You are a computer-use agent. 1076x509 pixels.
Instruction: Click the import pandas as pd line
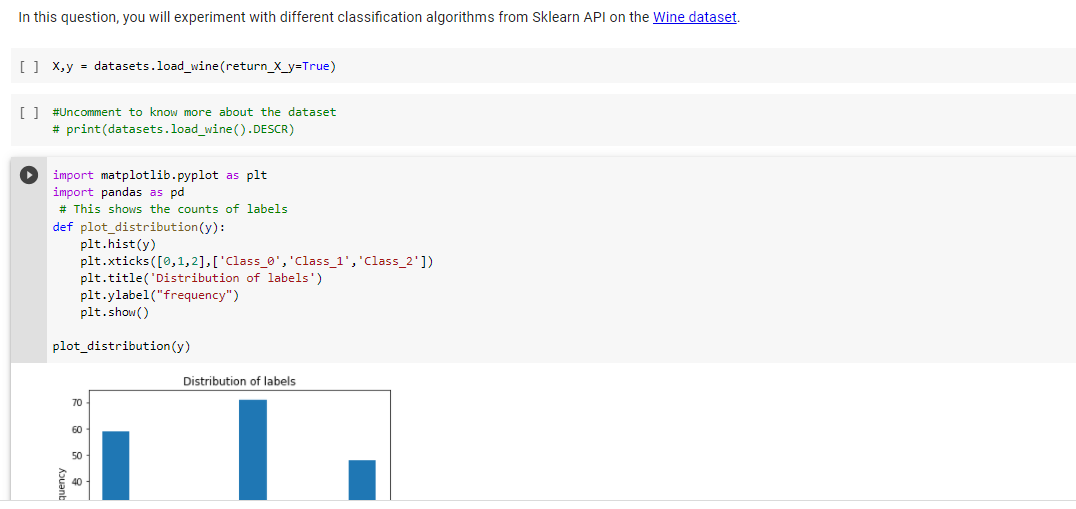[x=119, y=192]
